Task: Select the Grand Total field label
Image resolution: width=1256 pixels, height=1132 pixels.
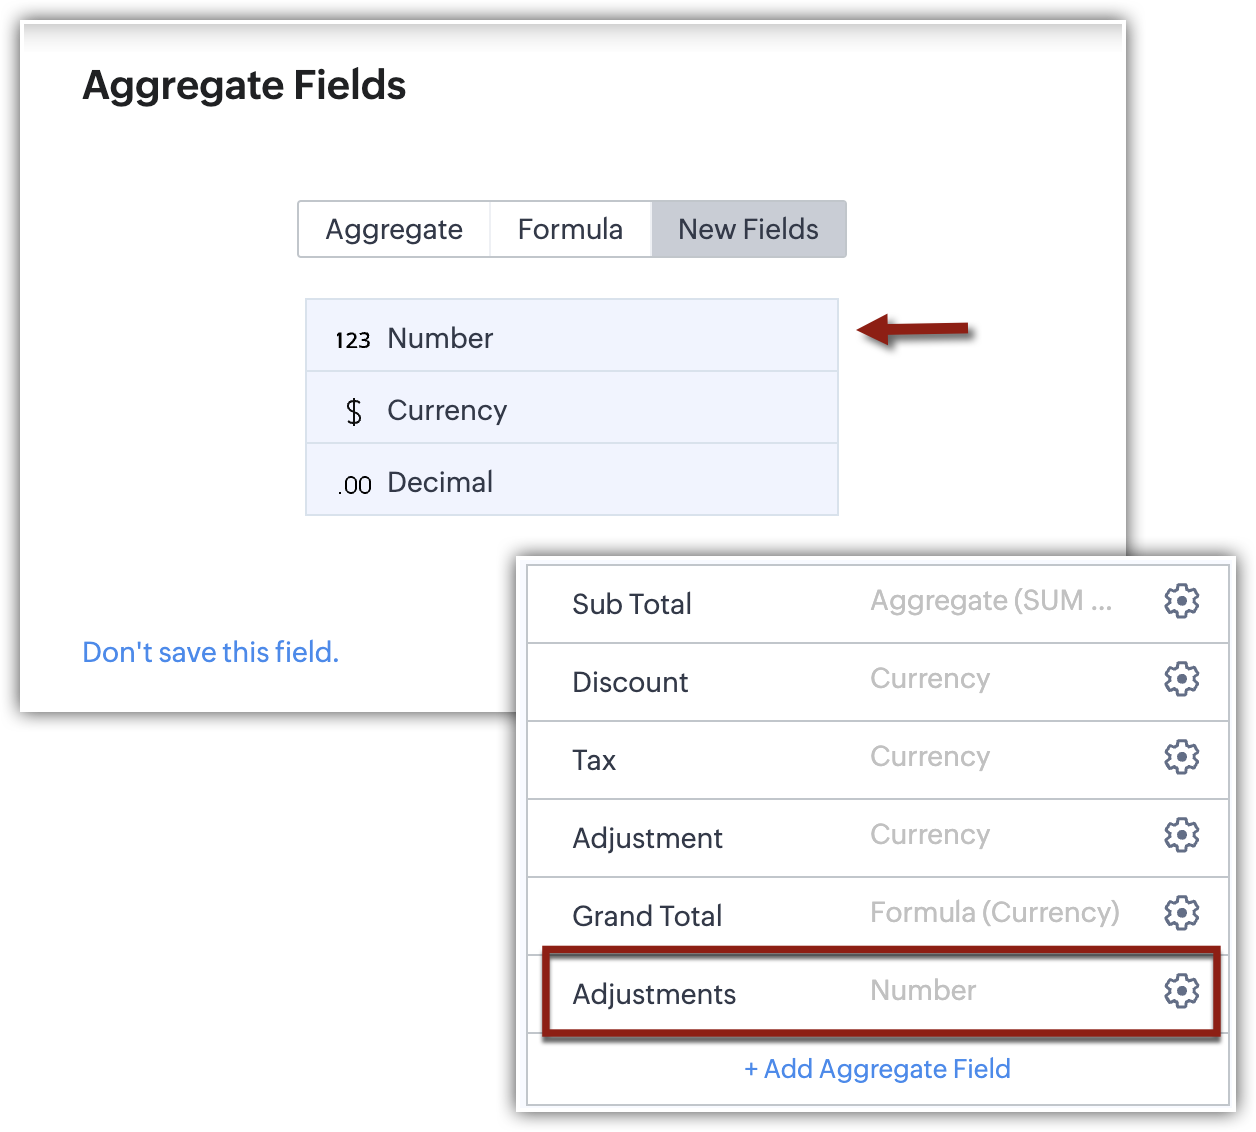Action: 647,916
